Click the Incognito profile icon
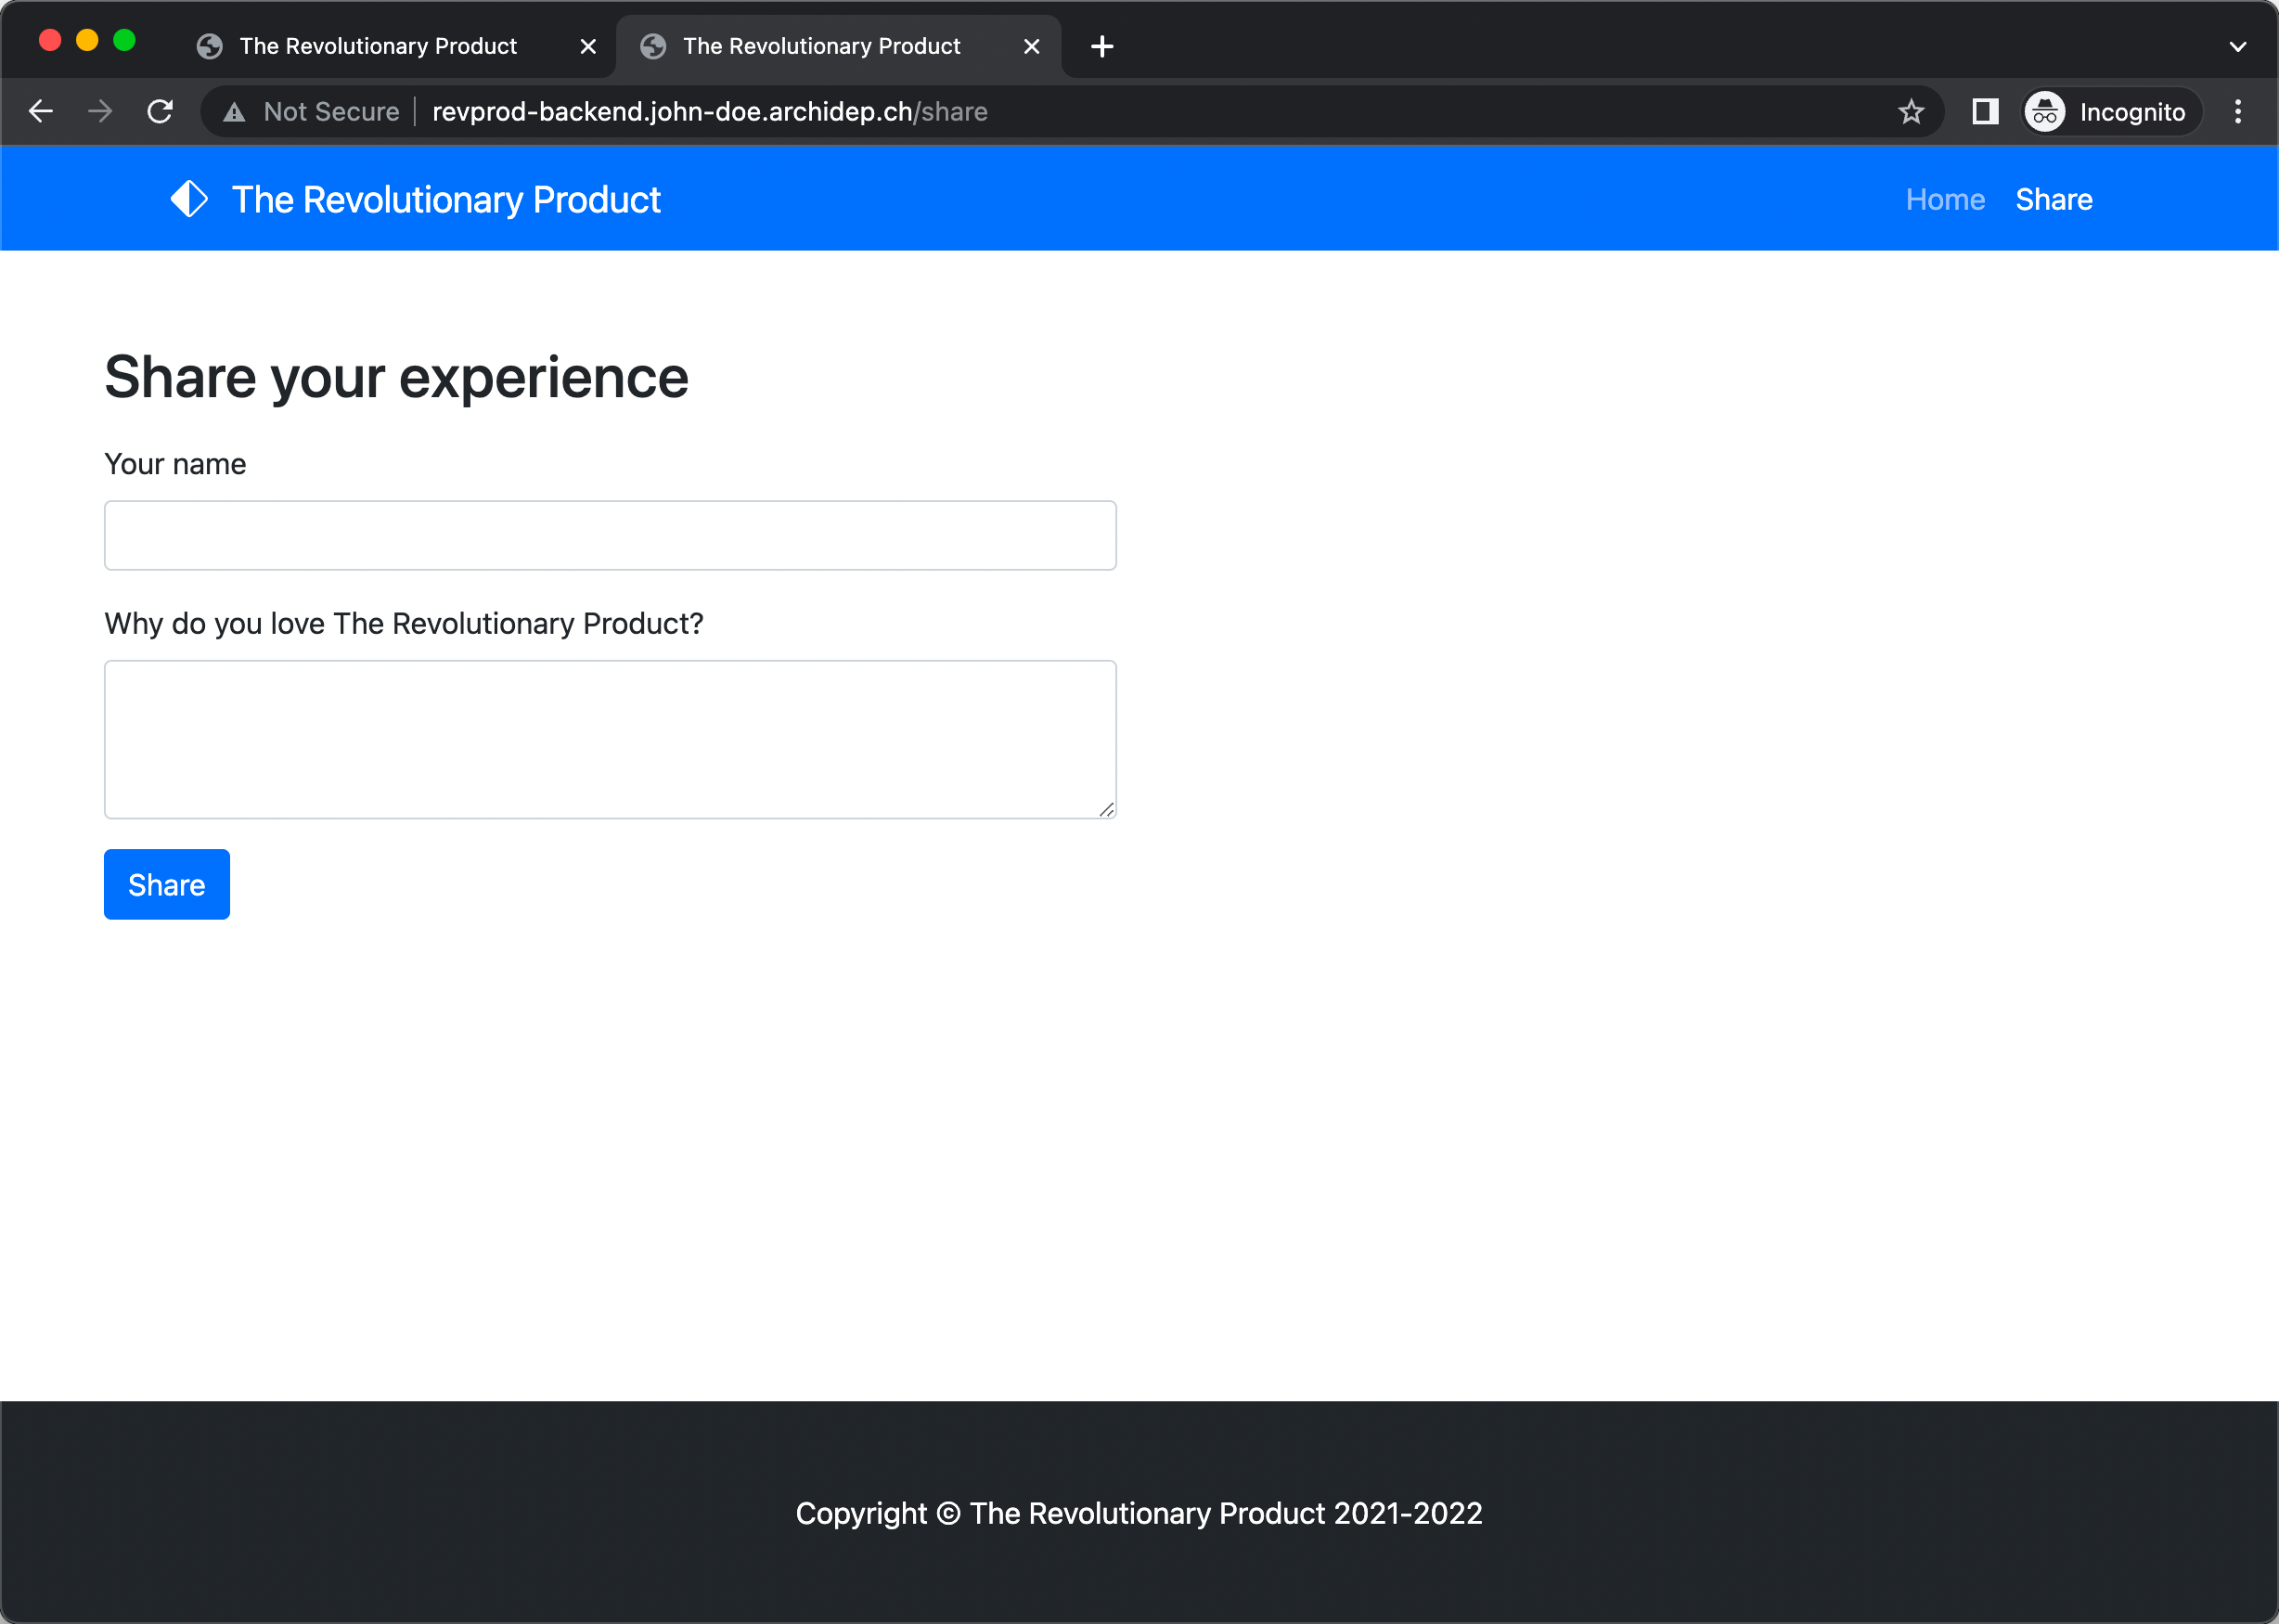The height and width of the screenshot is (1624, 2279). click(x=2044, y=111)
